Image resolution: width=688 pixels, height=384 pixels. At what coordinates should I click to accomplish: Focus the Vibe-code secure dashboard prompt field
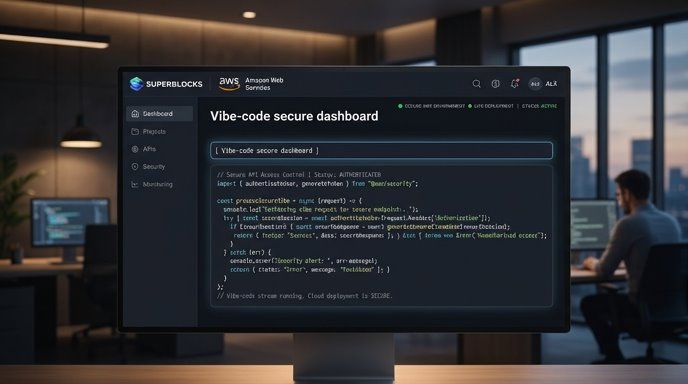pos(381,151)
